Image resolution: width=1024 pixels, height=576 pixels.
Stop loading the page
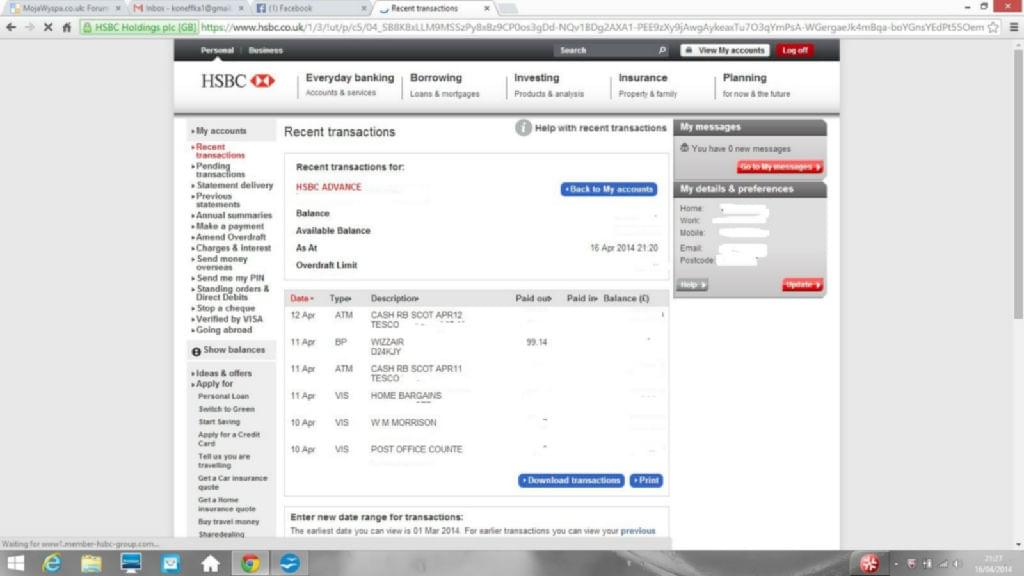click(48, 27)
